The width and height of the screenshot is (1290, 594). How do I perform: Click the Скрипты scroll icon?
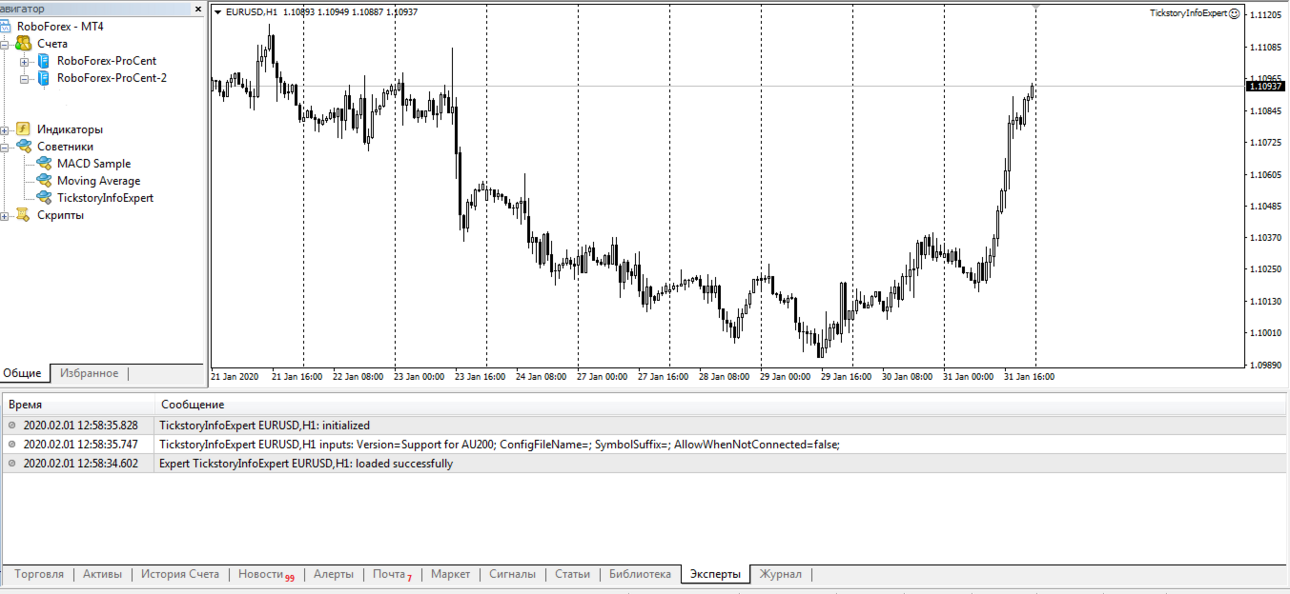coord(23,214)
